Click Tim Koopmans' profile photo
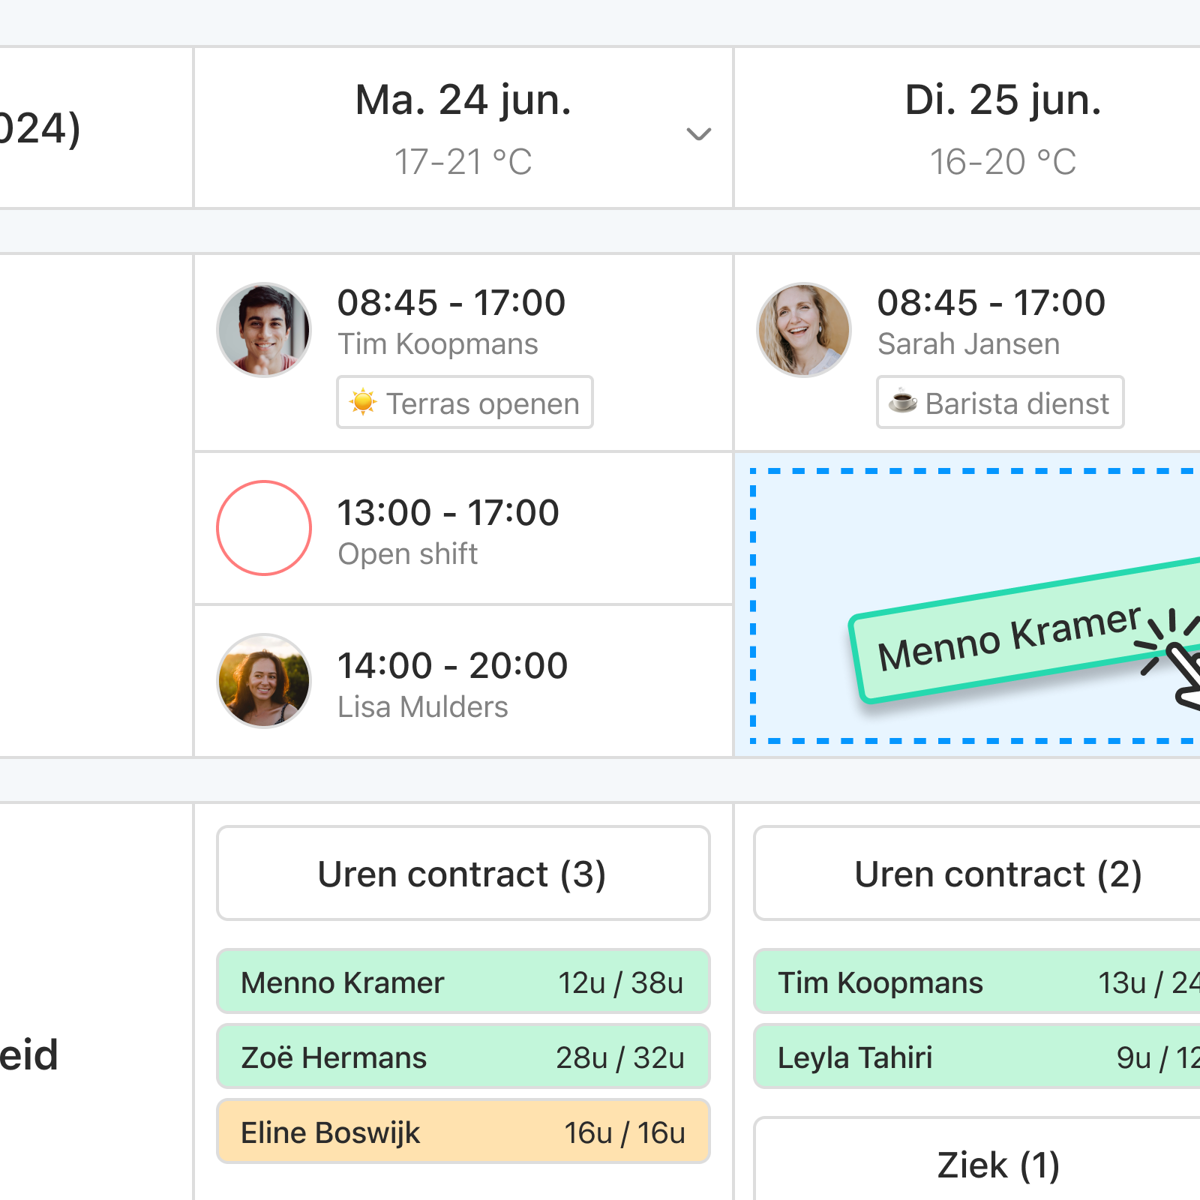Image resolution: width=1200 pixels, height=1200 pixels. 264,330
